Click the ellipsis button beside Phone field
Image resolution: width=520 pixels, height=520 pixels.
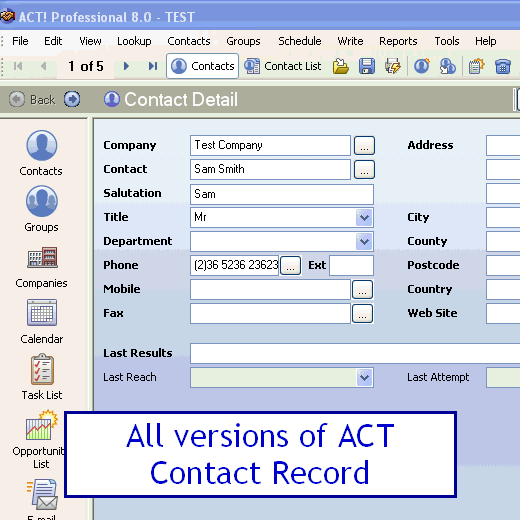(x=291, y=265)
